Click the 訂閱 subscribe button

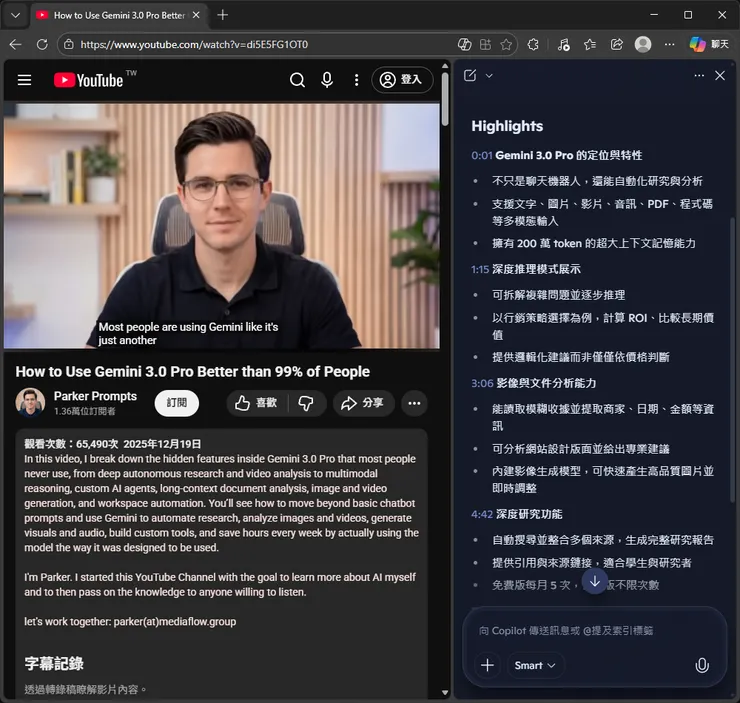coord(177,403)
